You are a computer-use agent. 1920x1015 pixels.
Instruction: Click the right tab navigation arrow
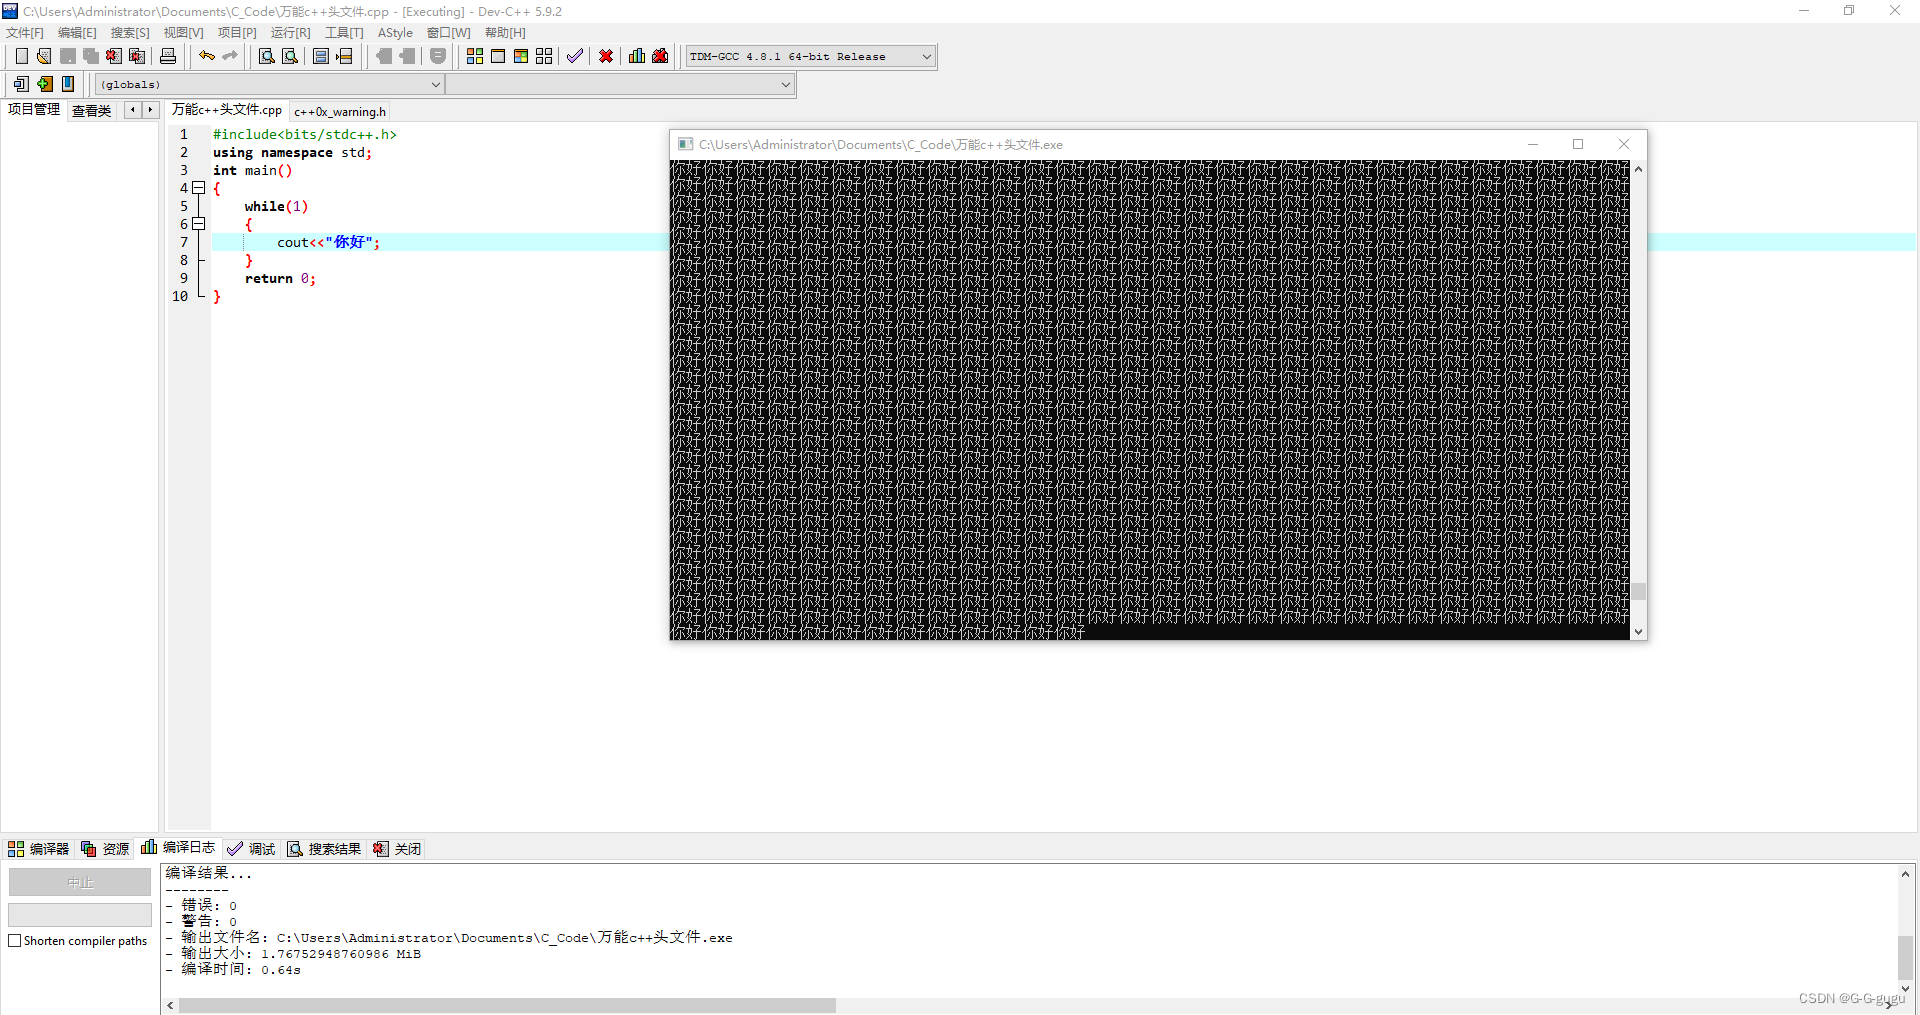(x=150, y=110)
